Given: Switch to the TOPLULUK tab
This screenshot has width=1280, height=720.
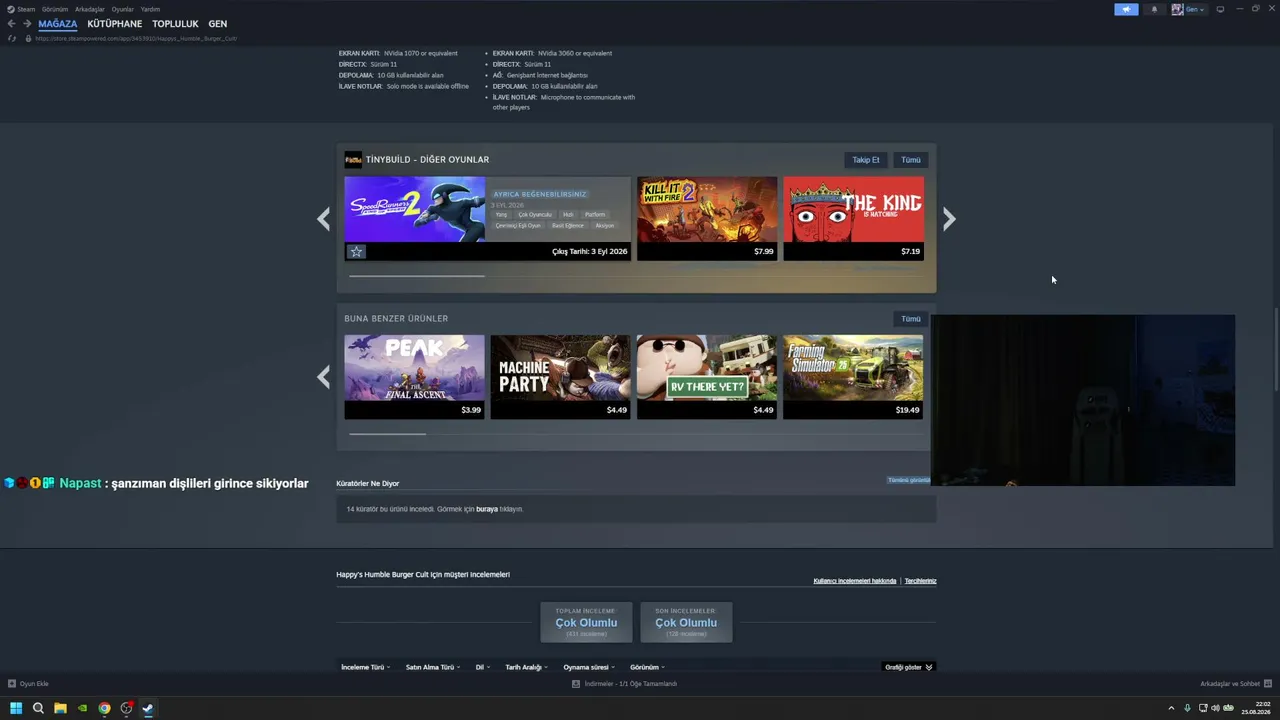Looking at the screenshot, I should pyautogui.click(x=175, y=24).
